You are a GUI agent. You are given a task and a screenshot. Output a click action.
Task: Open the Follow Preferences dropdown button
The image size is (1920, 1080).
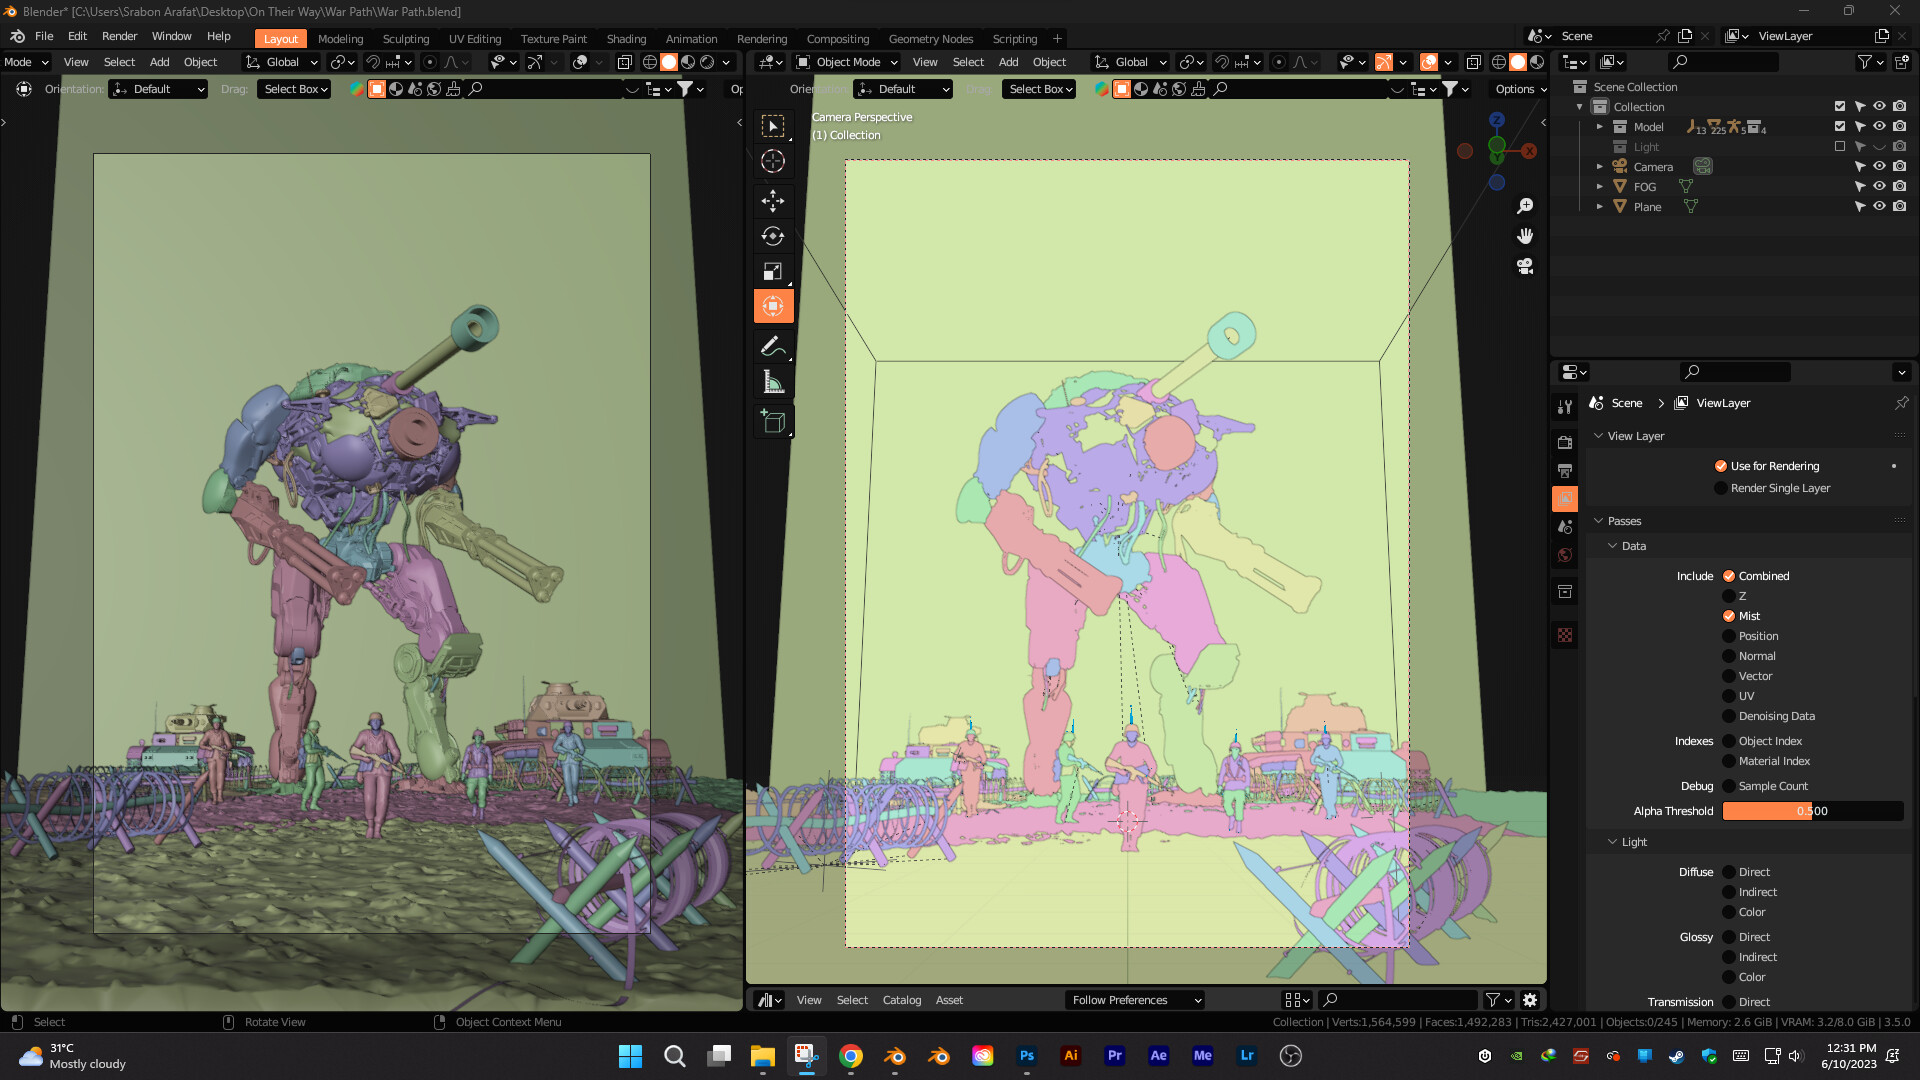(1135, 1000)
